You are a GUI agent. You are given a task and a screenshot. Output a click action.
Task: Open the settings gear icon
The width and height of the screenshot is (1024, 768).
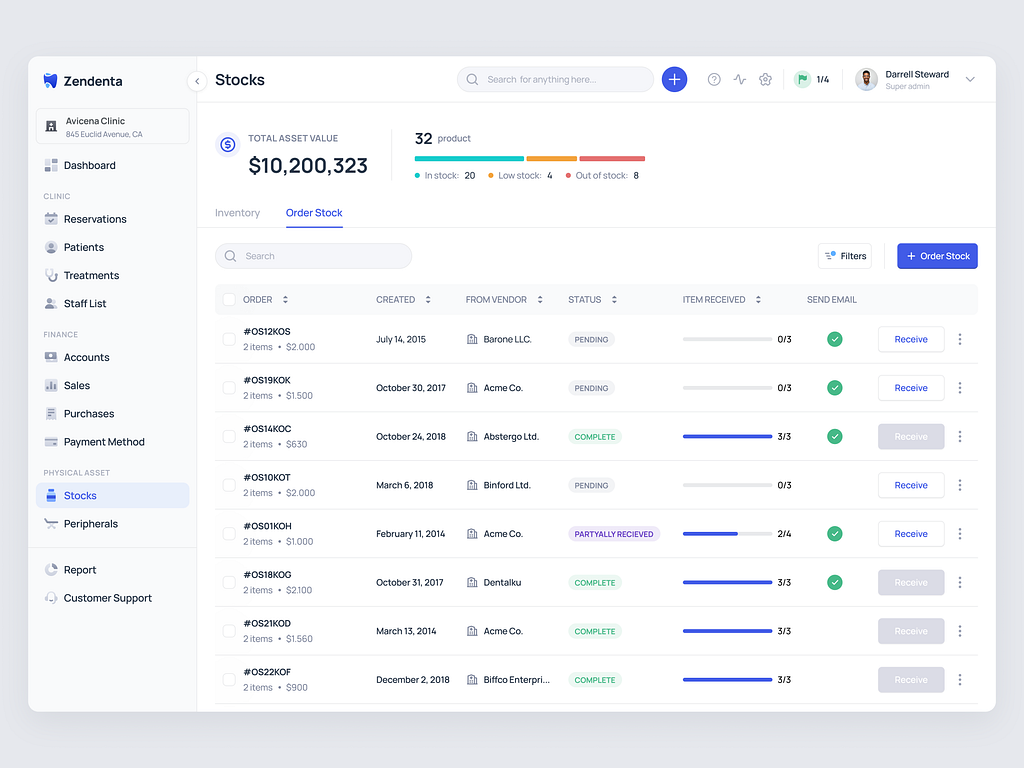[x=765, y=80]
